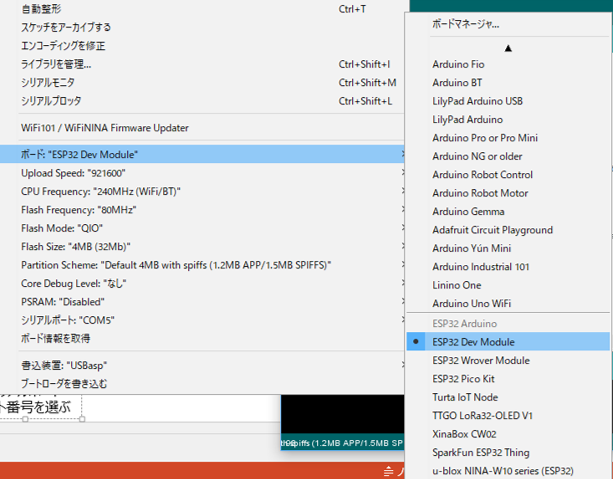Open ボードマネージャ... from board list
This screenshot has width=613, height=479.
(x=508, y=24)
